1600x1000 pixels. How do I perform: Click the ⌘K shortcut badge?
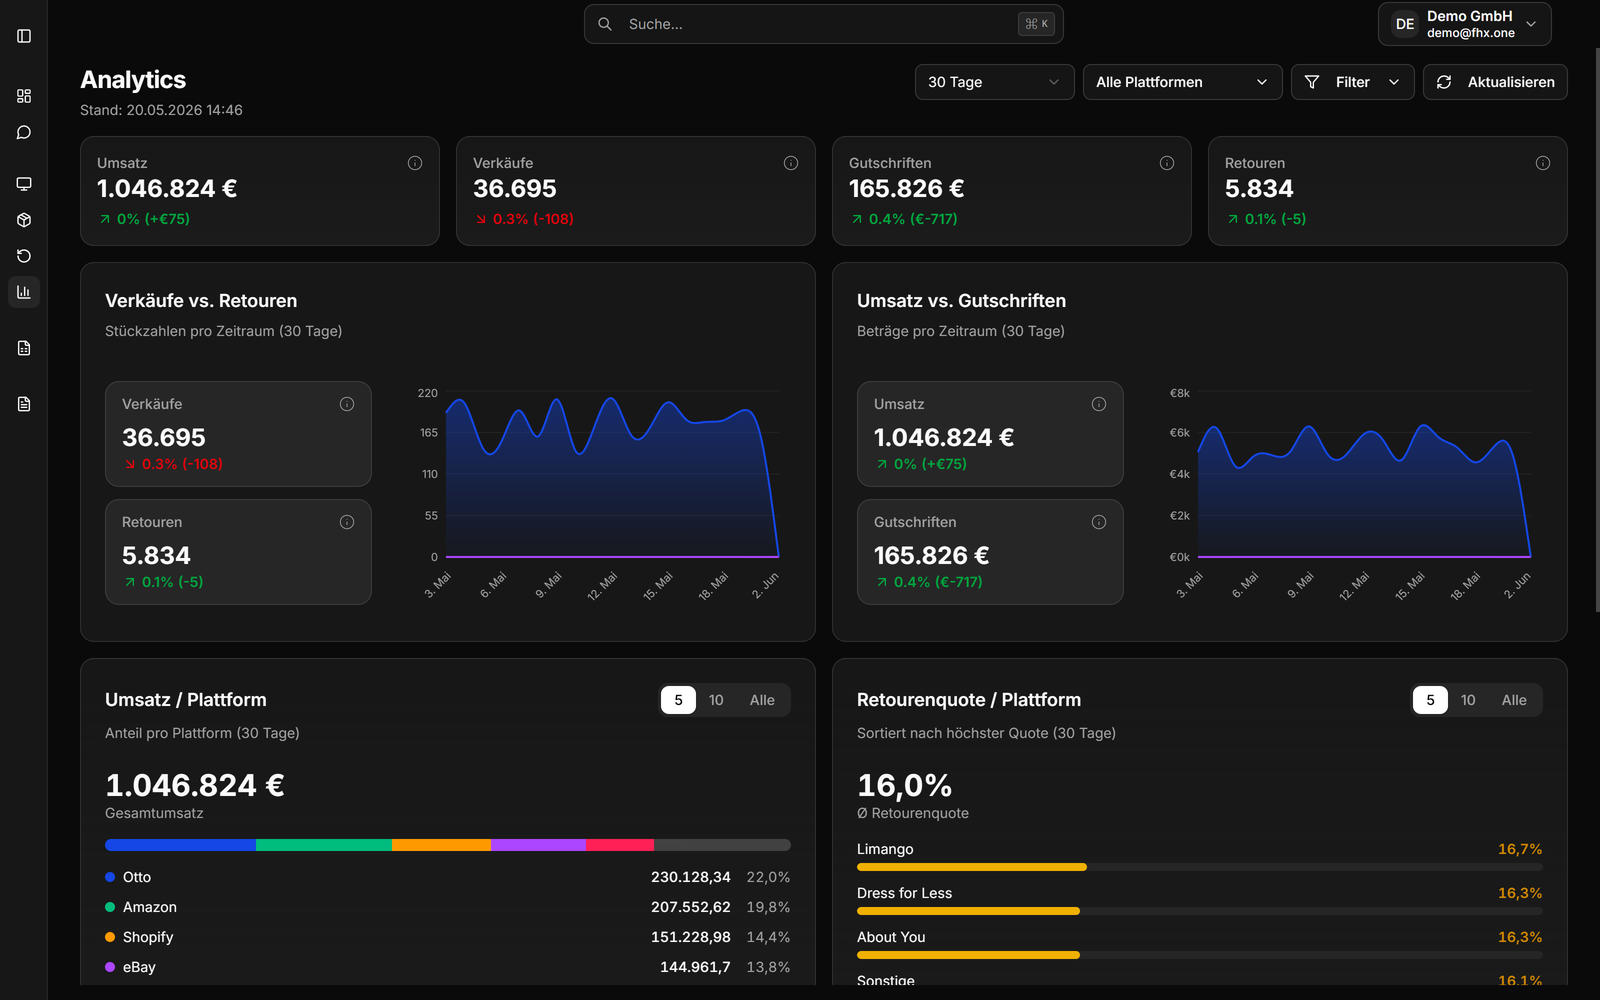[x=1036, y=24]
